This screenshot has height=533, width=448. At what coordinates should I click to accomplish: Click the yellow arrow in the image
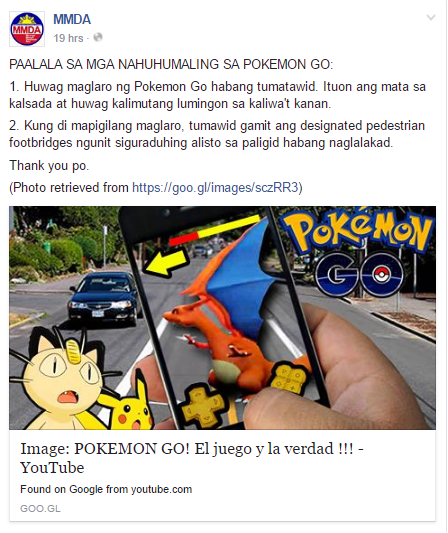click(166, 261)
